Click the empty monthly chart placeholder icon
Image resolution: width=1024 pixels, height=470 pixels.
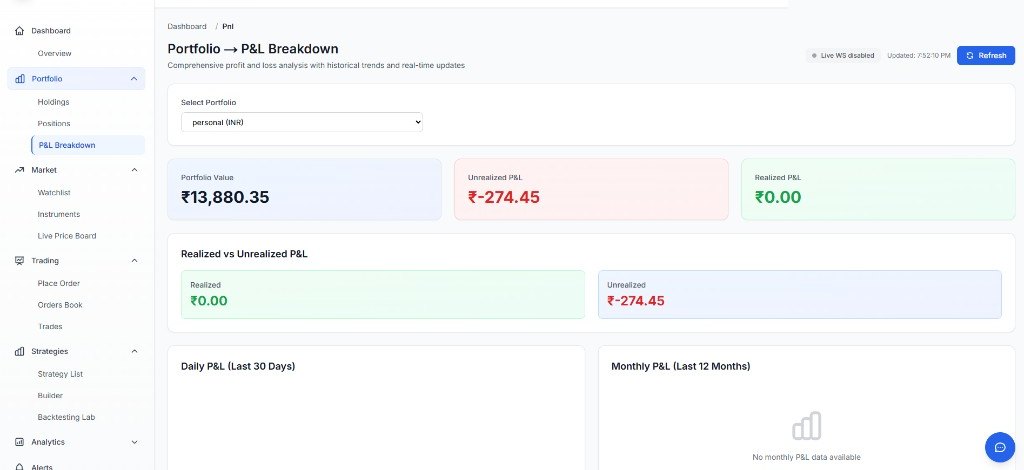tap(807, 426)
